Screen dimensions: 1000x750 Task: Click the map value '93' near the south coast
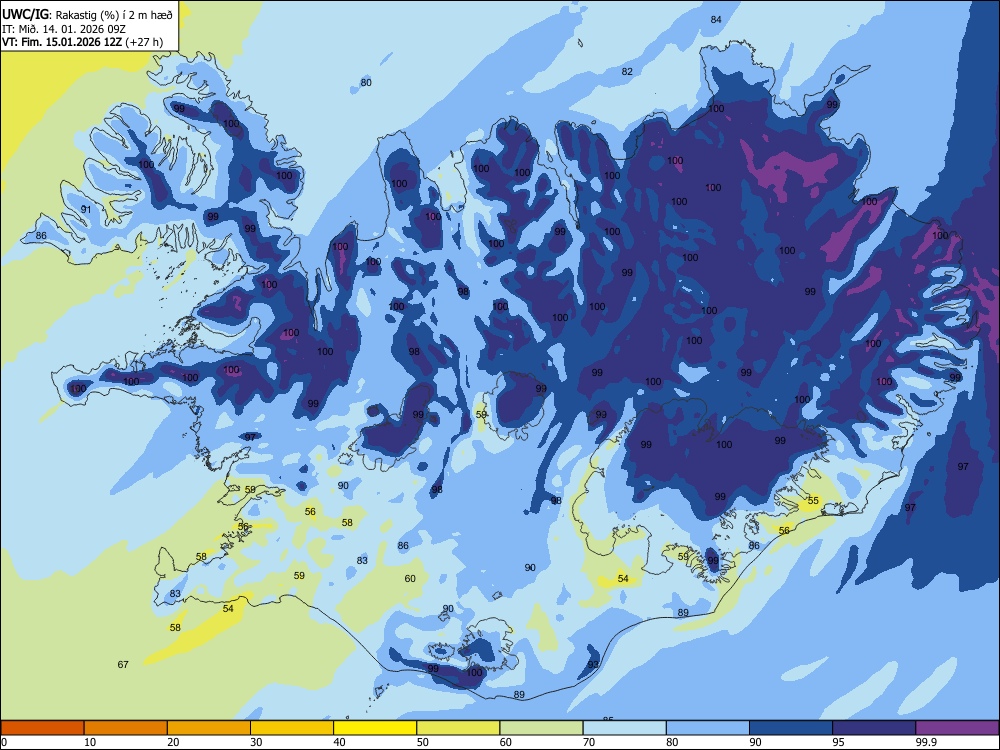593,665
